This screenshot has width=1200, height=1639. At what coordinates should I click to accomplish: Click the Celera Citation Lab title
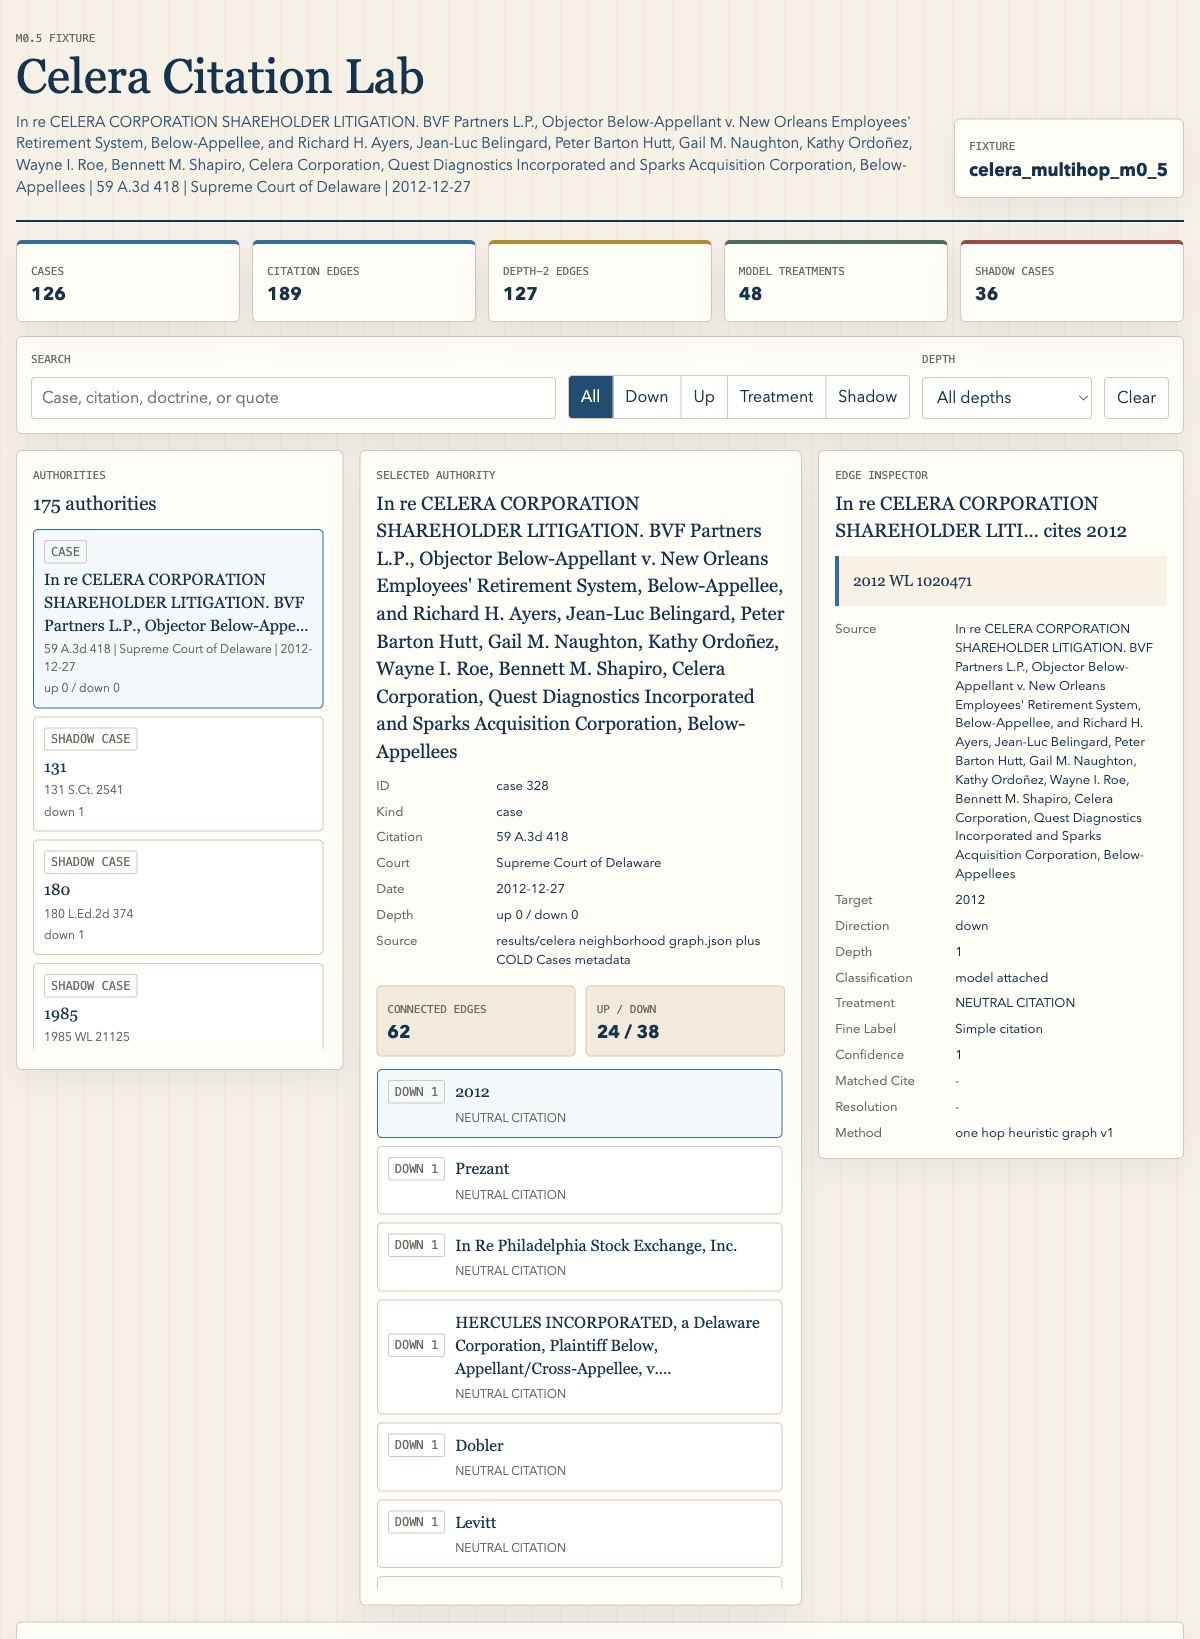[220, 77]
